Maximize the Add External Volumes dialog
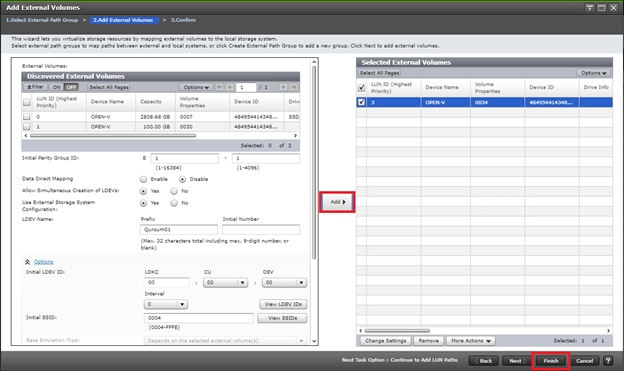 601,8
